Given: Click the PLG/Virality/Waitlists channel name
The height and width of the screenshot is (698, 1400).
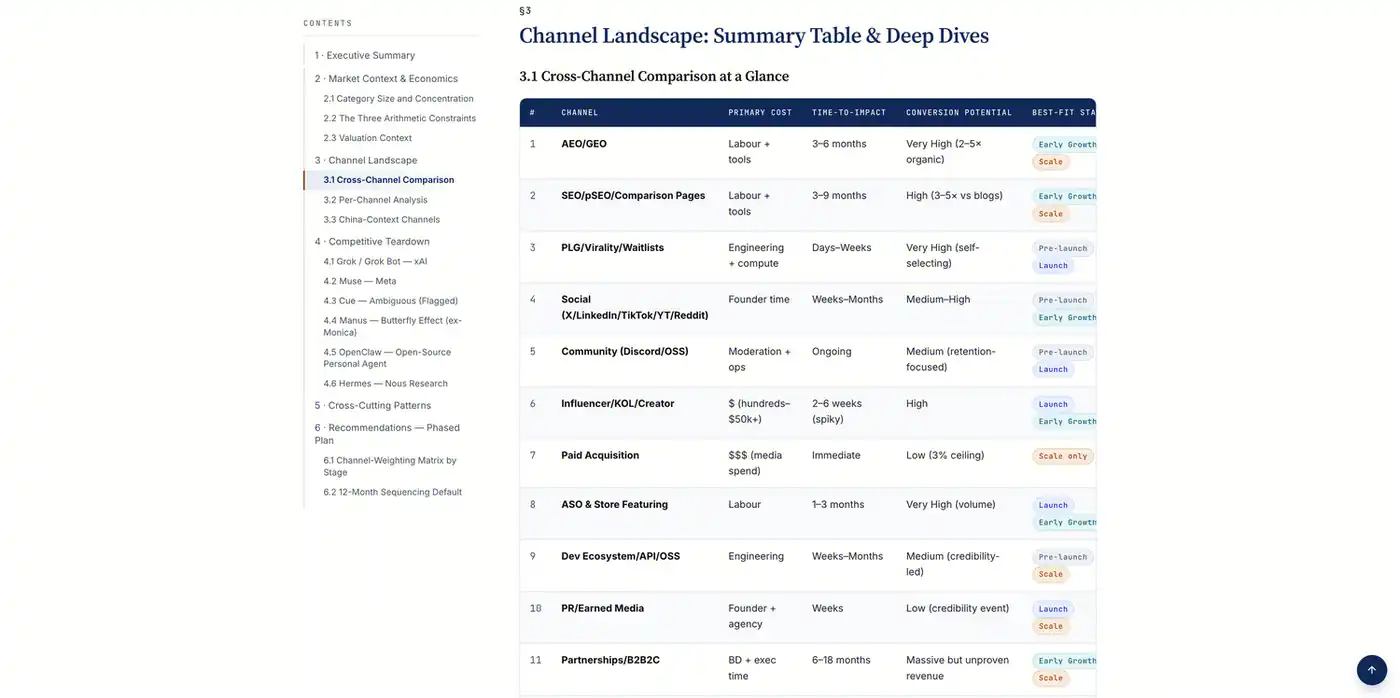Looking at the screenshot, I should (612, 248).
